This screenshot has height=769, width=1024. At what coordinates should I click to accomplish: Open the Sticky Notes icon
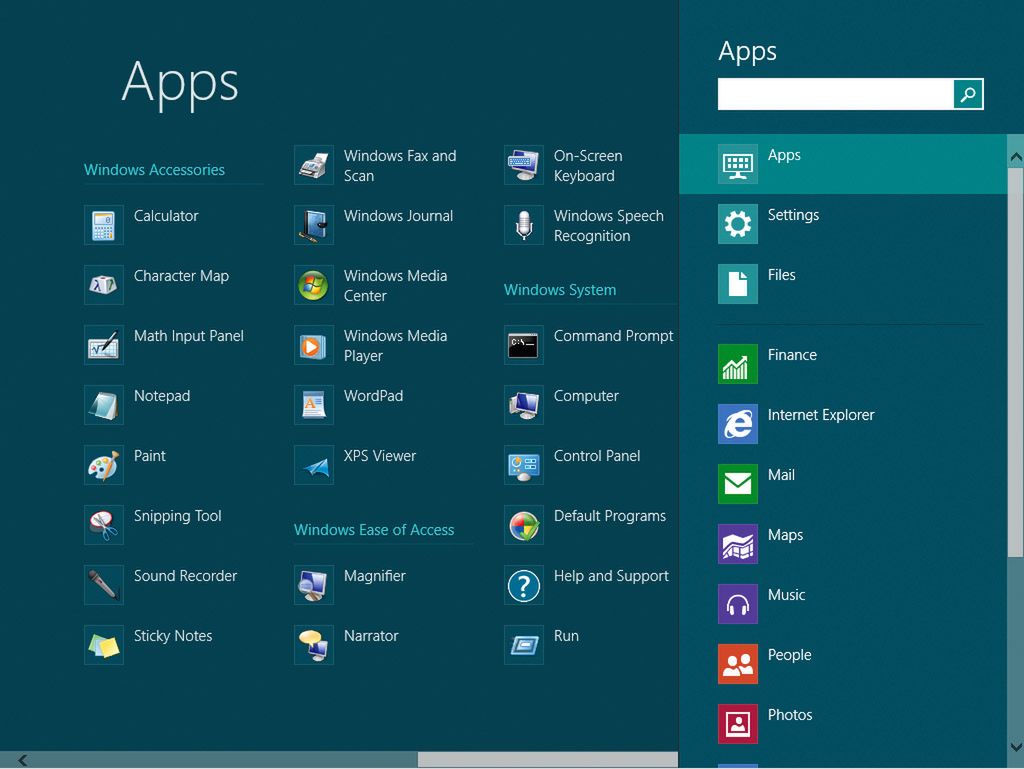[x=104, y=645]
